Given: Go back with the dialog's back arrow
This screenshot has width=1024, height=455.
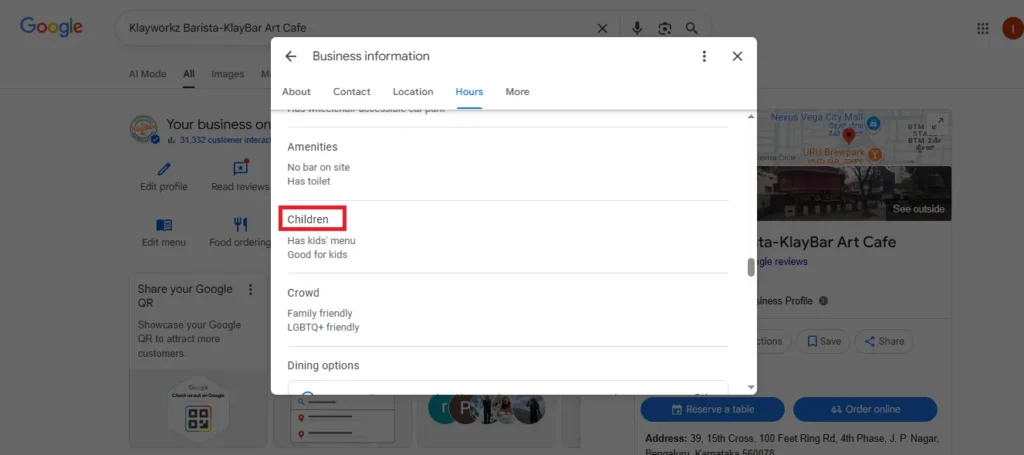Looking at the screenshot, I should click(291, 56).
